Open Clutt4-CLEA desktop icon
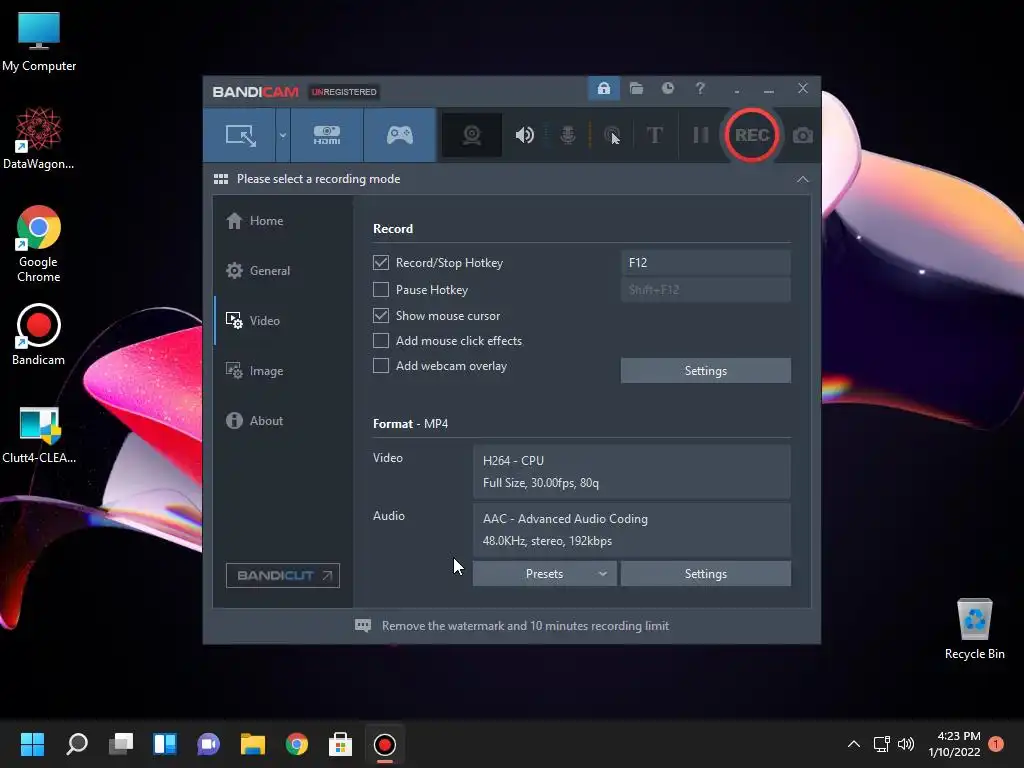Viewport: 1024px width, 768px height. 39,434
